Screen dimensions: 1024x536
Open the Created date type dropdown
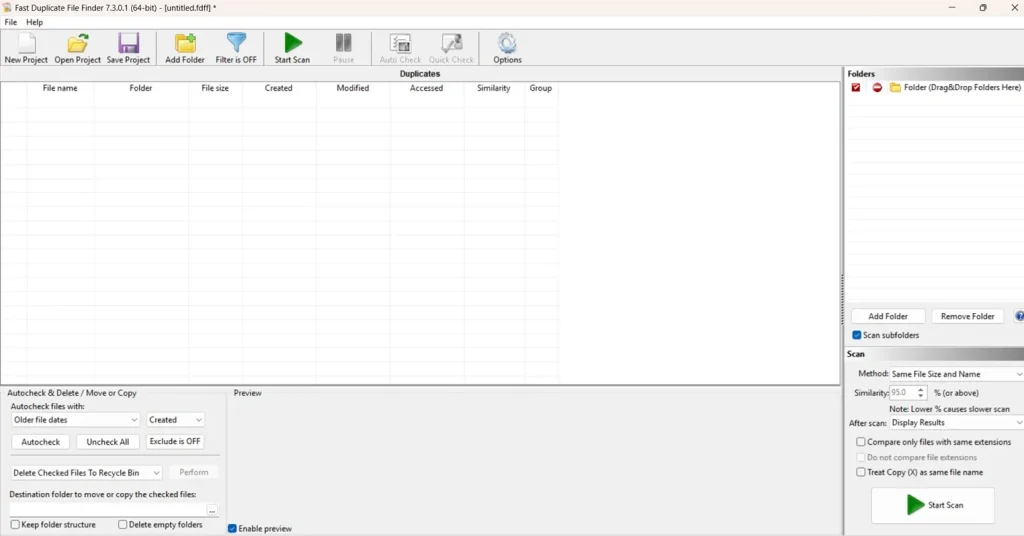[175, 420]
